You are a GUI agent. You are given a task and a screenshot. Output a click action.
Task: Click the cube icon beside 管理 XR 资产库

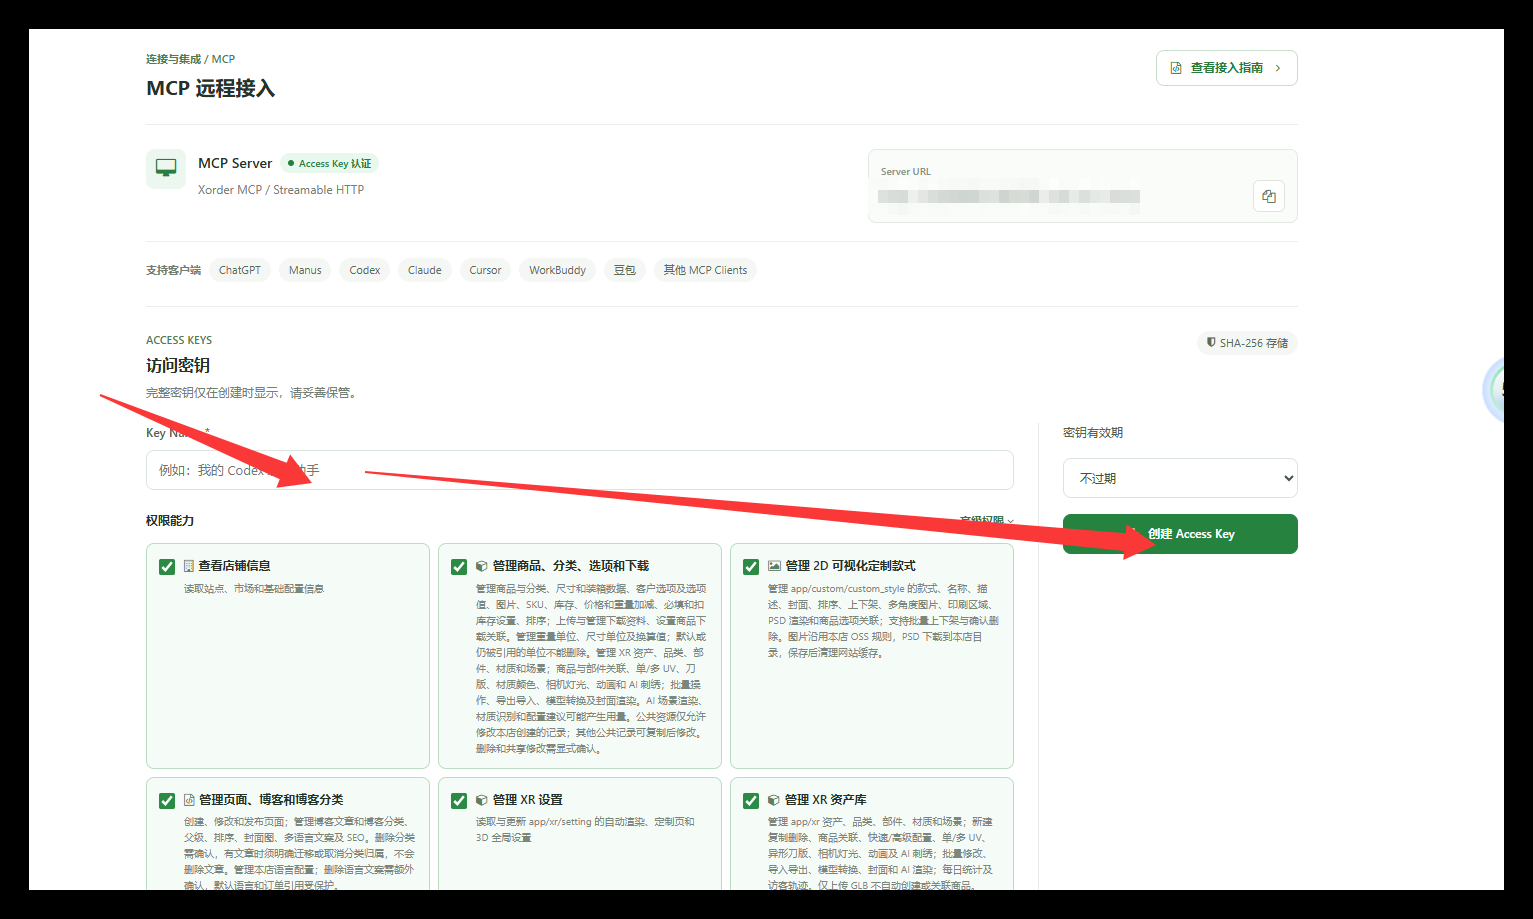click(774, 800)
